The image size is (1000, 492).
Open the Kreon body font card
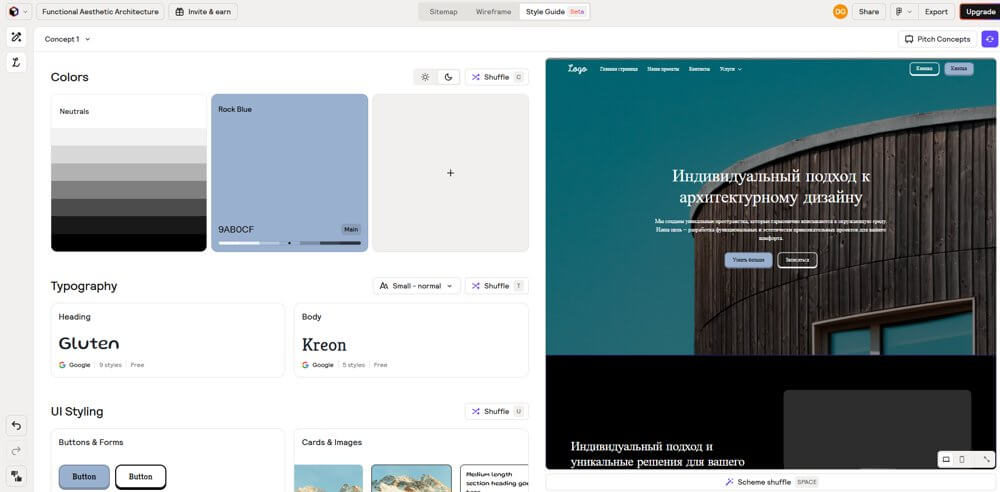(x=411, y=340)
